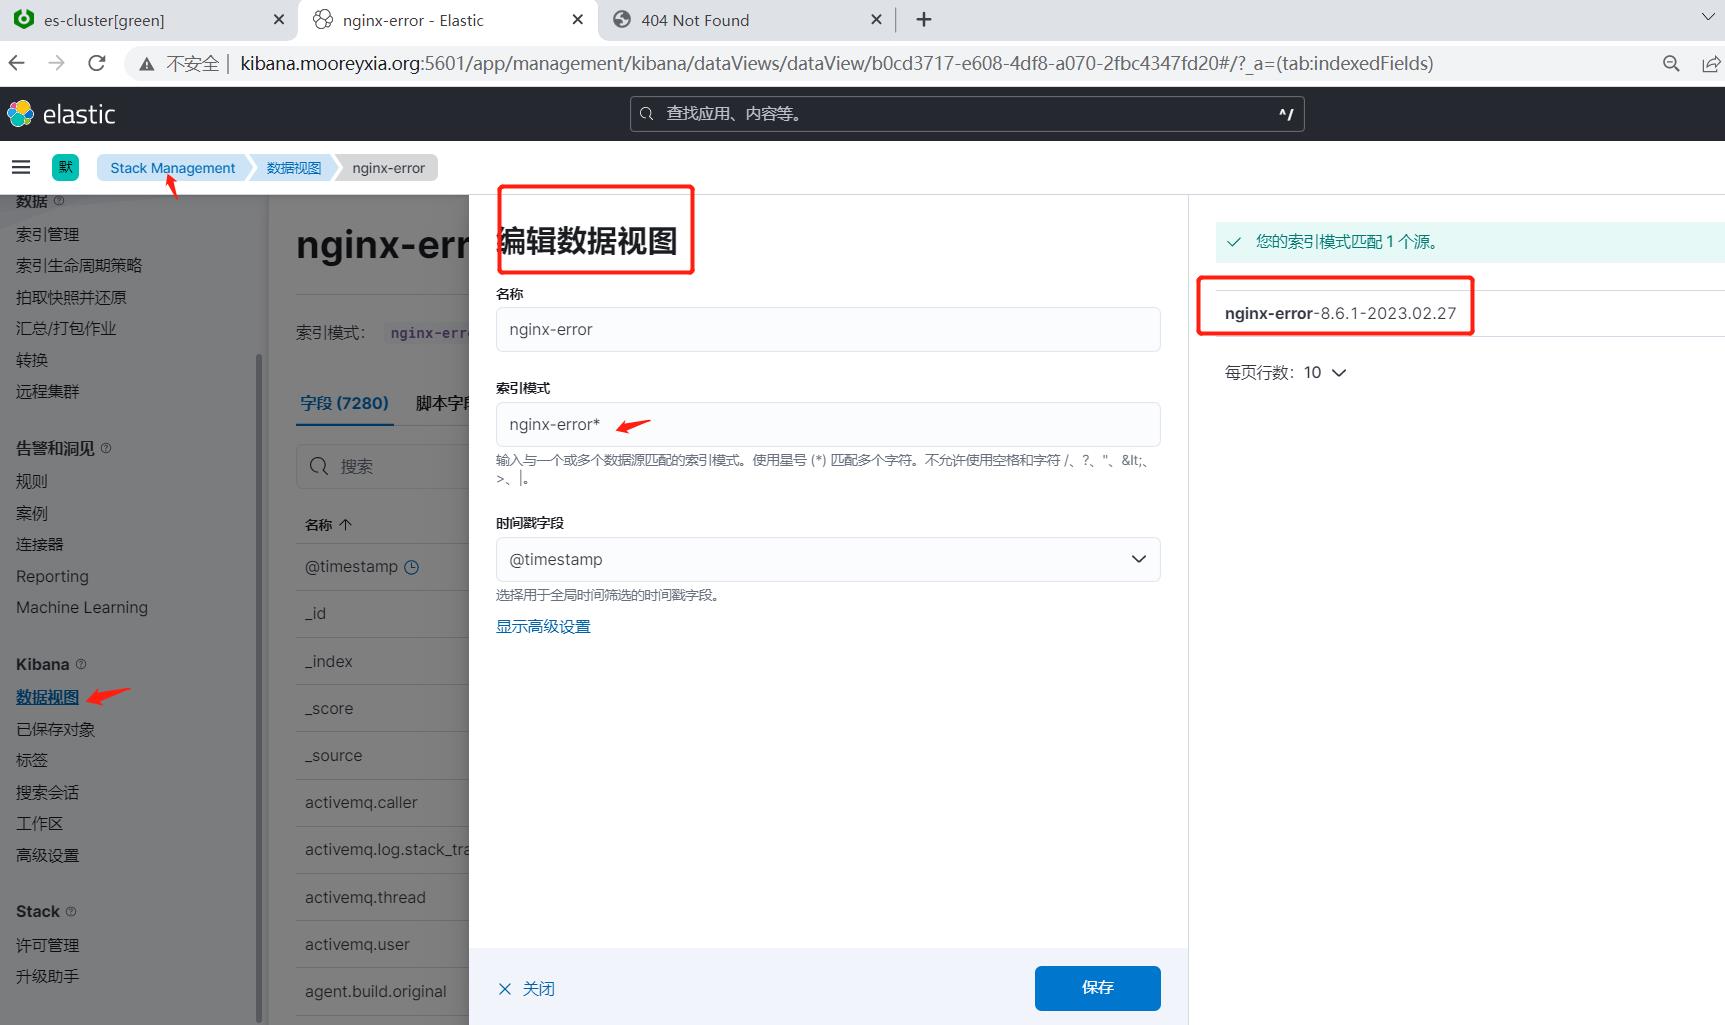
Task: Open Machine Learning in sidebar
Action: click(82, 607)
